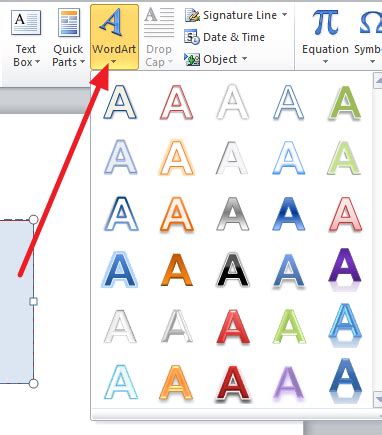The image size is (382, 435).
Task: Select the orange outline WordArt, third row
Action: click(176, 214)
